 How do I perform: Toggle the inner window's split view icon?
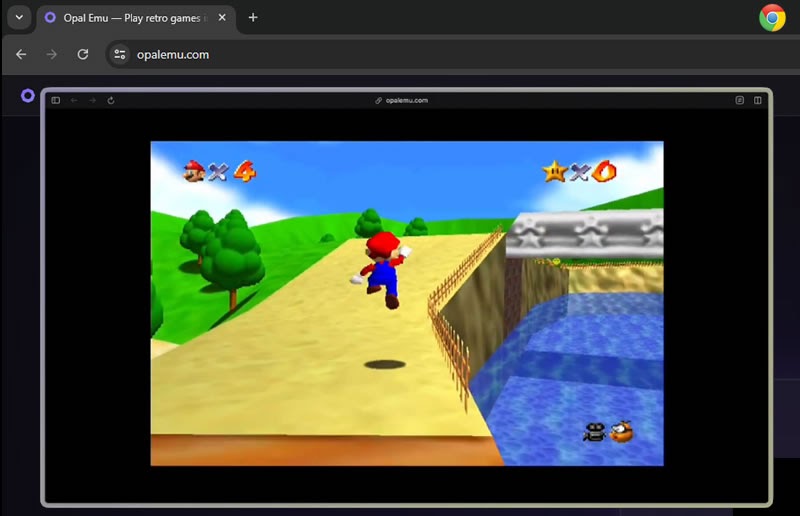[x=758, y=101]
